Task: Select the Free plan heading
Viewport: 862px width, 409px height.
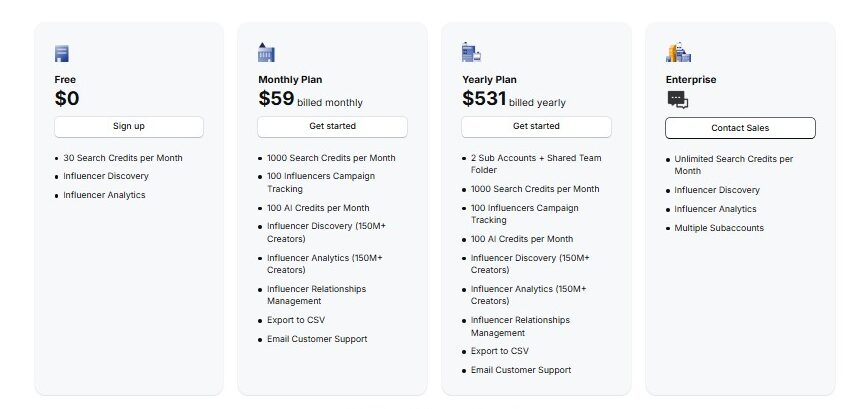Action: pyautogui.click(x=65, y=79)
